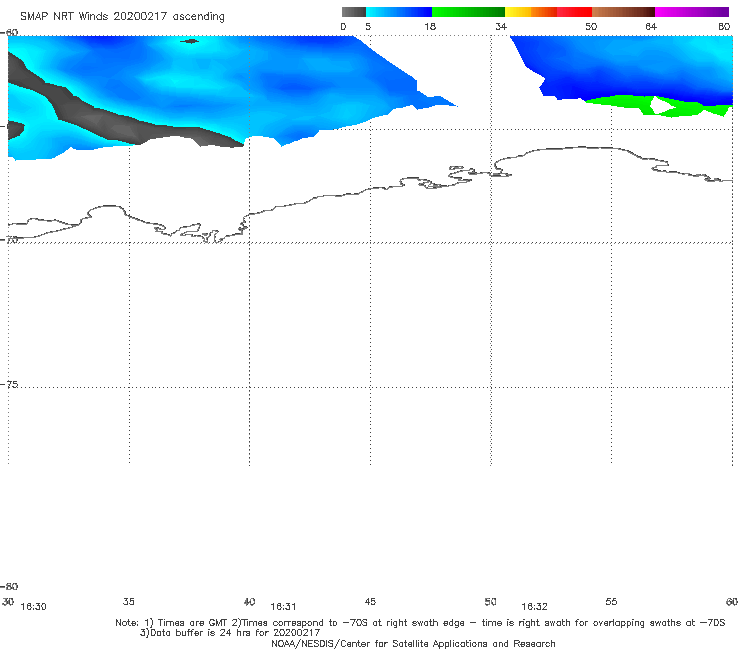Click the longitude axis label '55'
The height and width of the screenshot is (650, 740).
pyautogui.click(x=611, y=602)
